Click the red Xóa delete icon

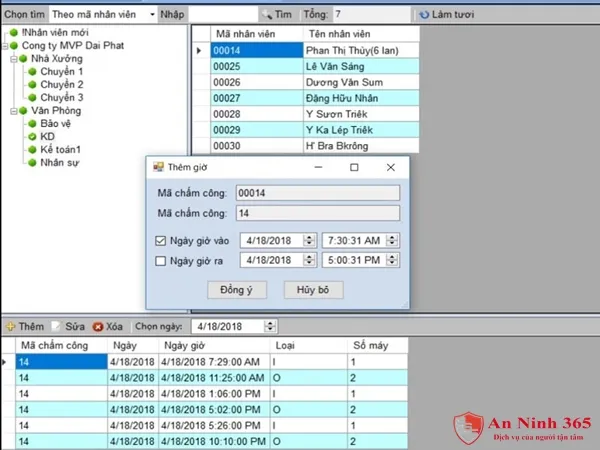(97, 326)
